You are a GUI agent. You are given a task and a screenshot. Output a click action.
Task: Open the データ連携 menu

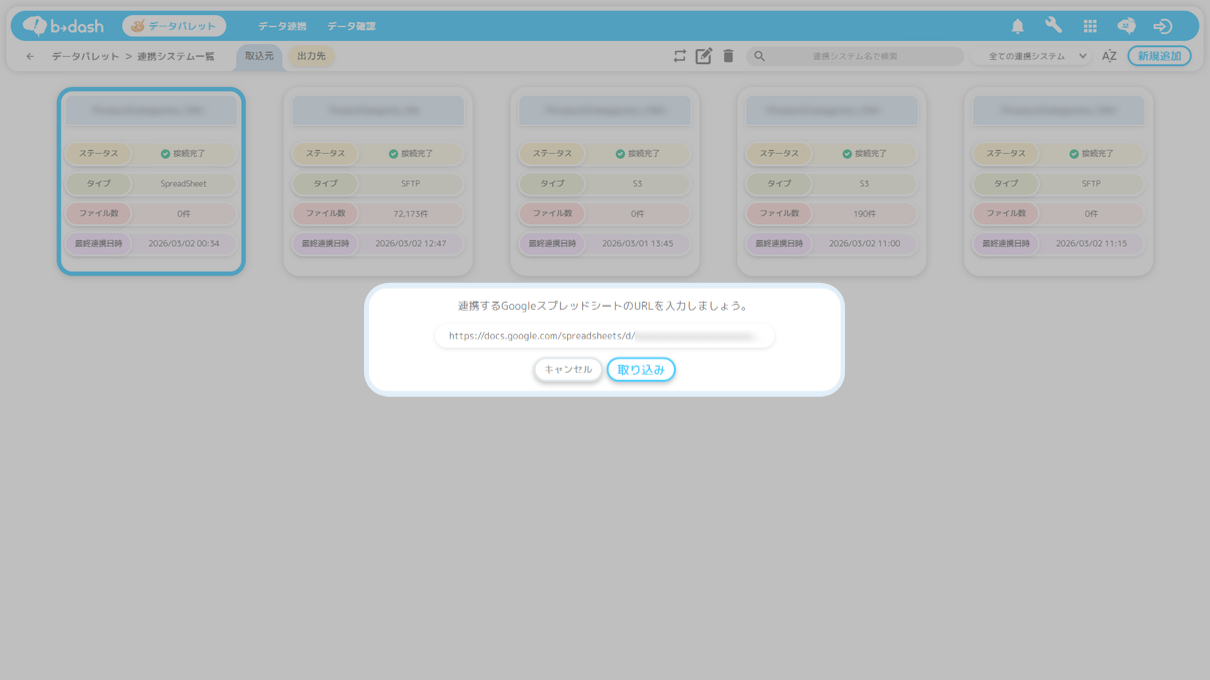coord(282,26)
